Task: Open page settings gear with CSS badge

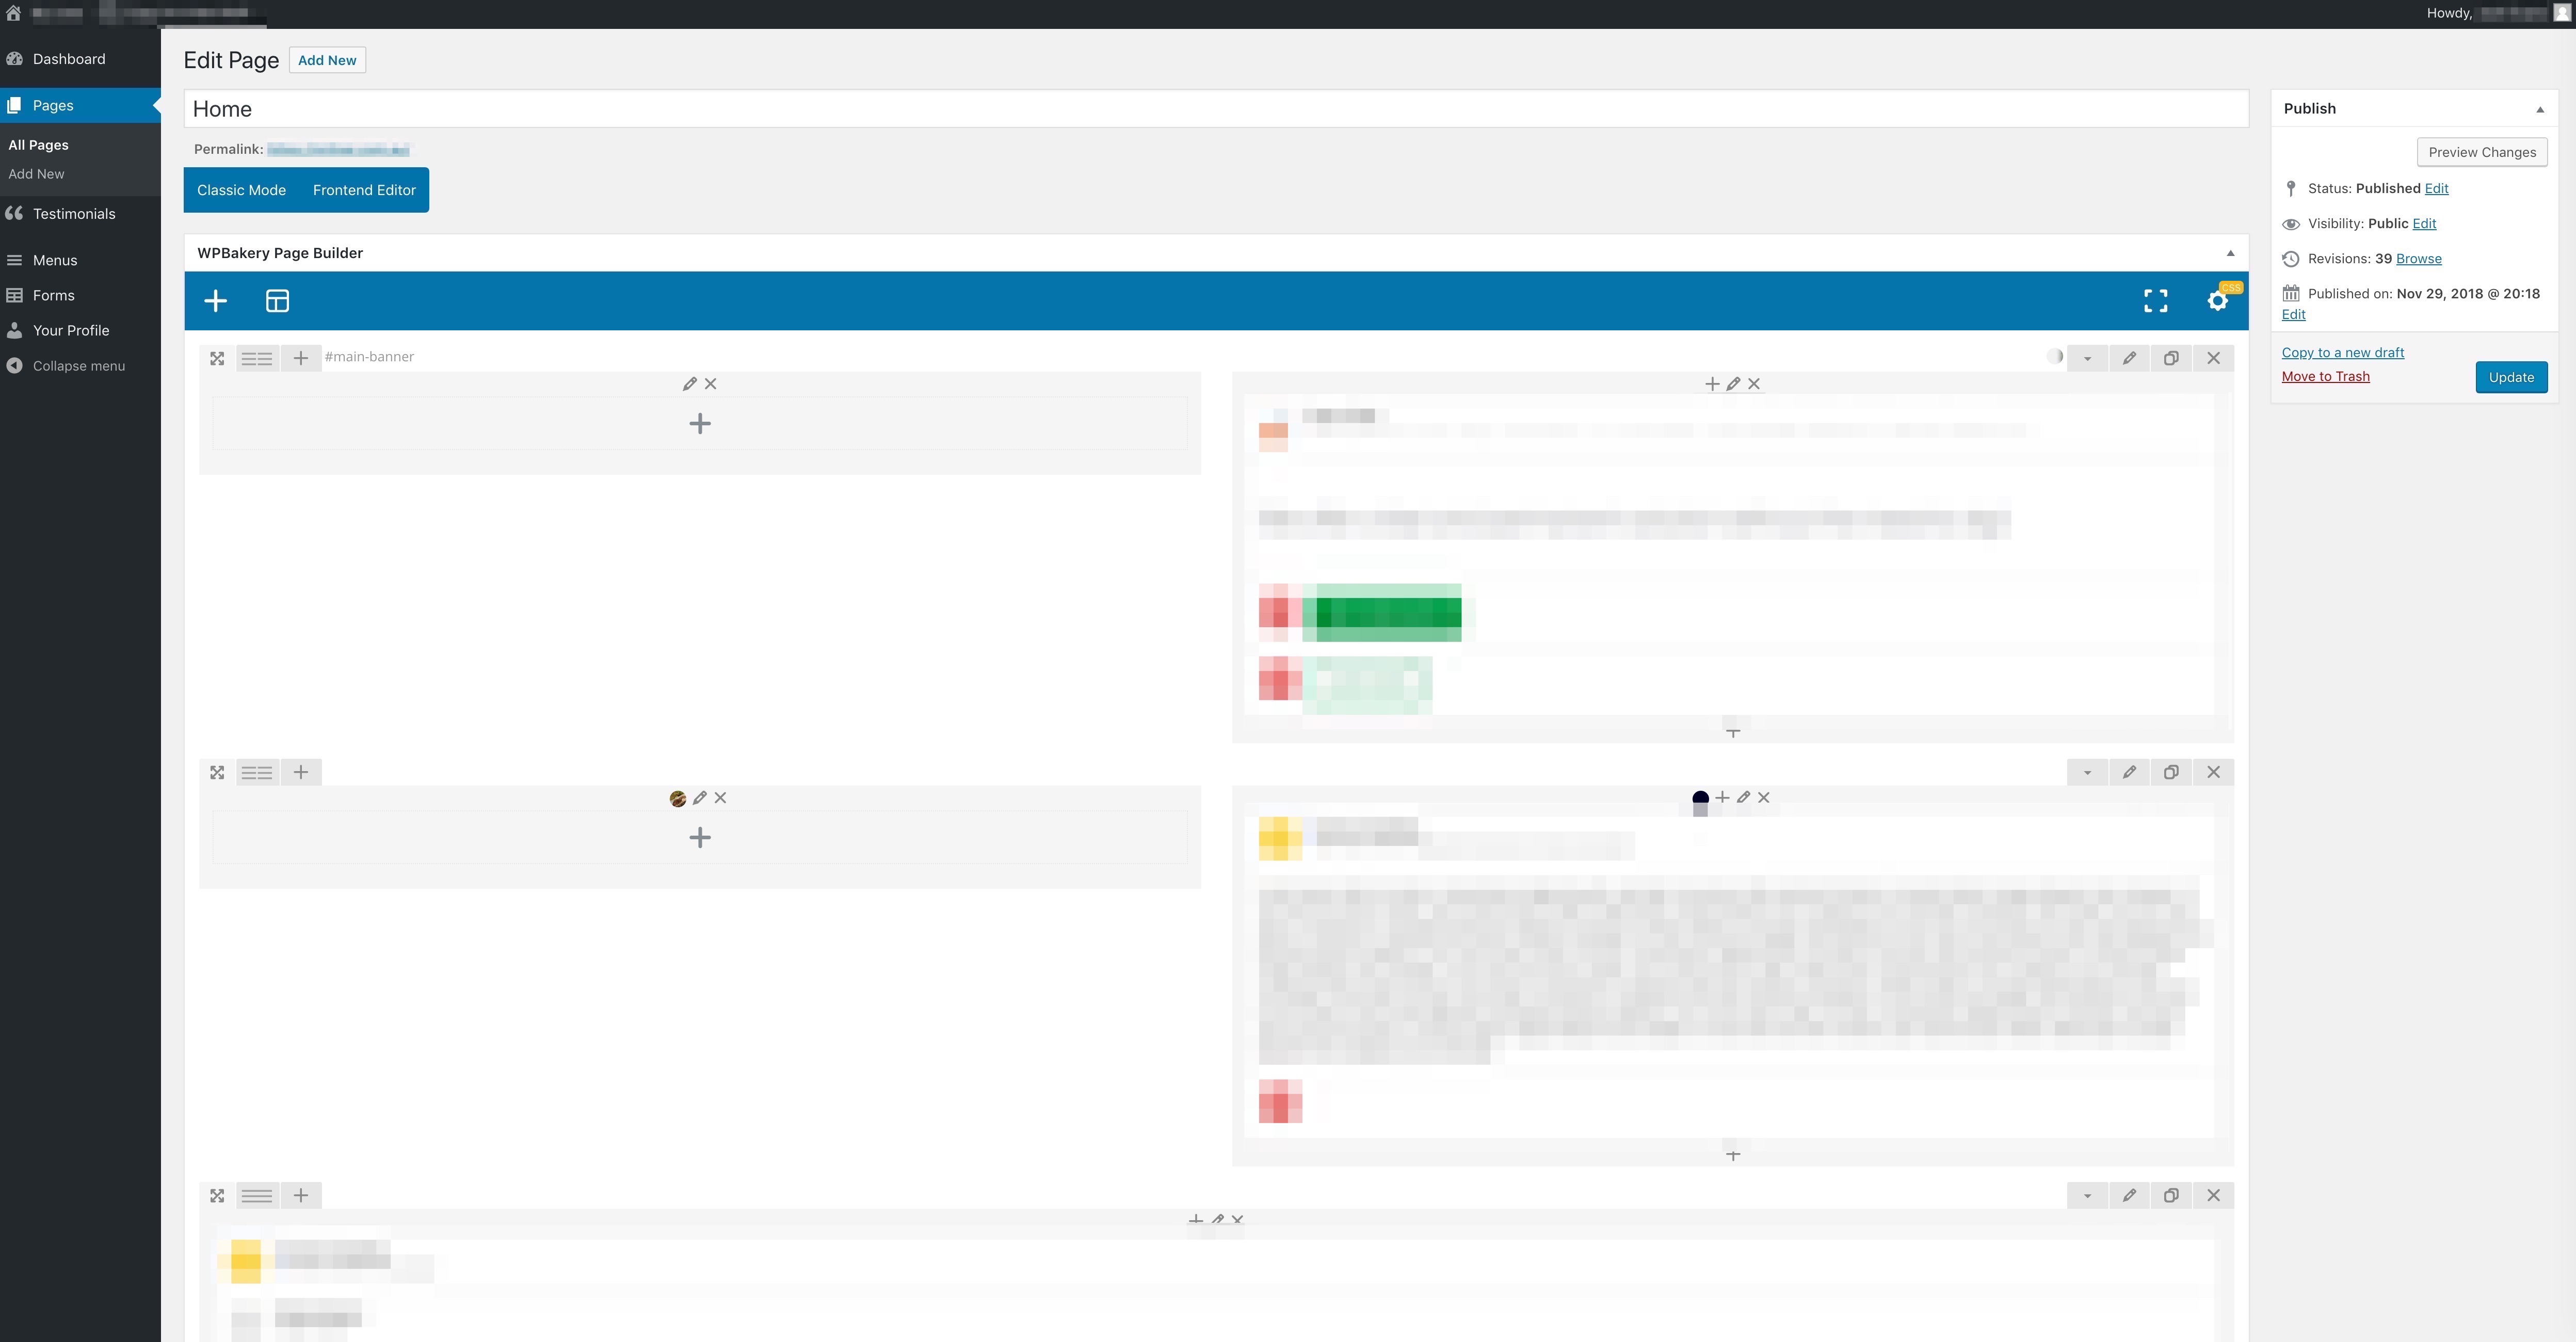Action: (2217, 301)
